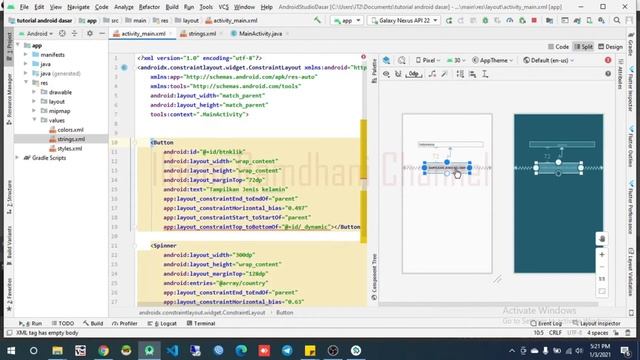Open the TODO tool window
This screenshot has width=640, height=360.
(63, 323)
